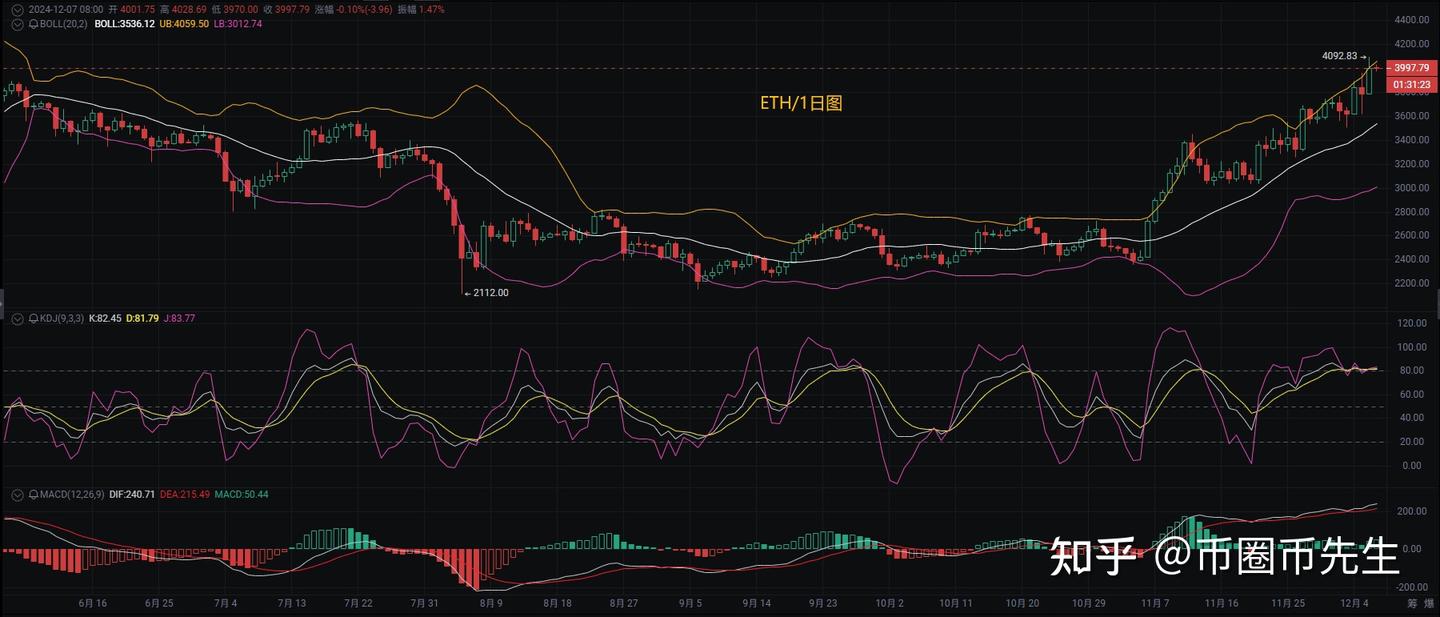Collapse the MACD(12,26,9) indicator chevron
The image size is (1440, 617).
coord(16,494)
